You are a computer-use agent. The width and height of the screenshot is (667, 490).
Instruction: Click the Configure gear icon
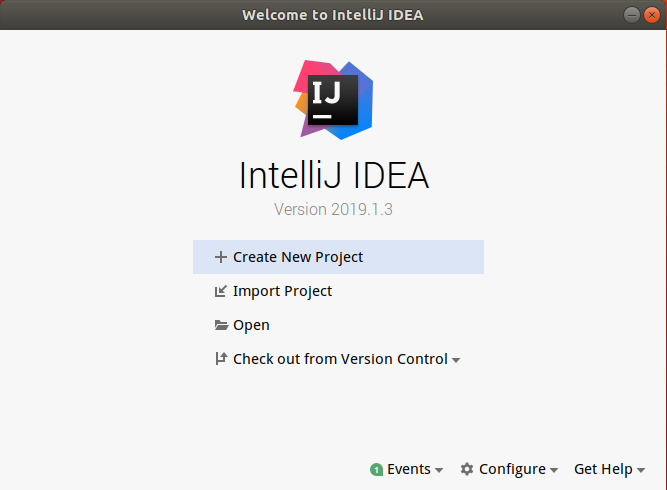point(467,469)
